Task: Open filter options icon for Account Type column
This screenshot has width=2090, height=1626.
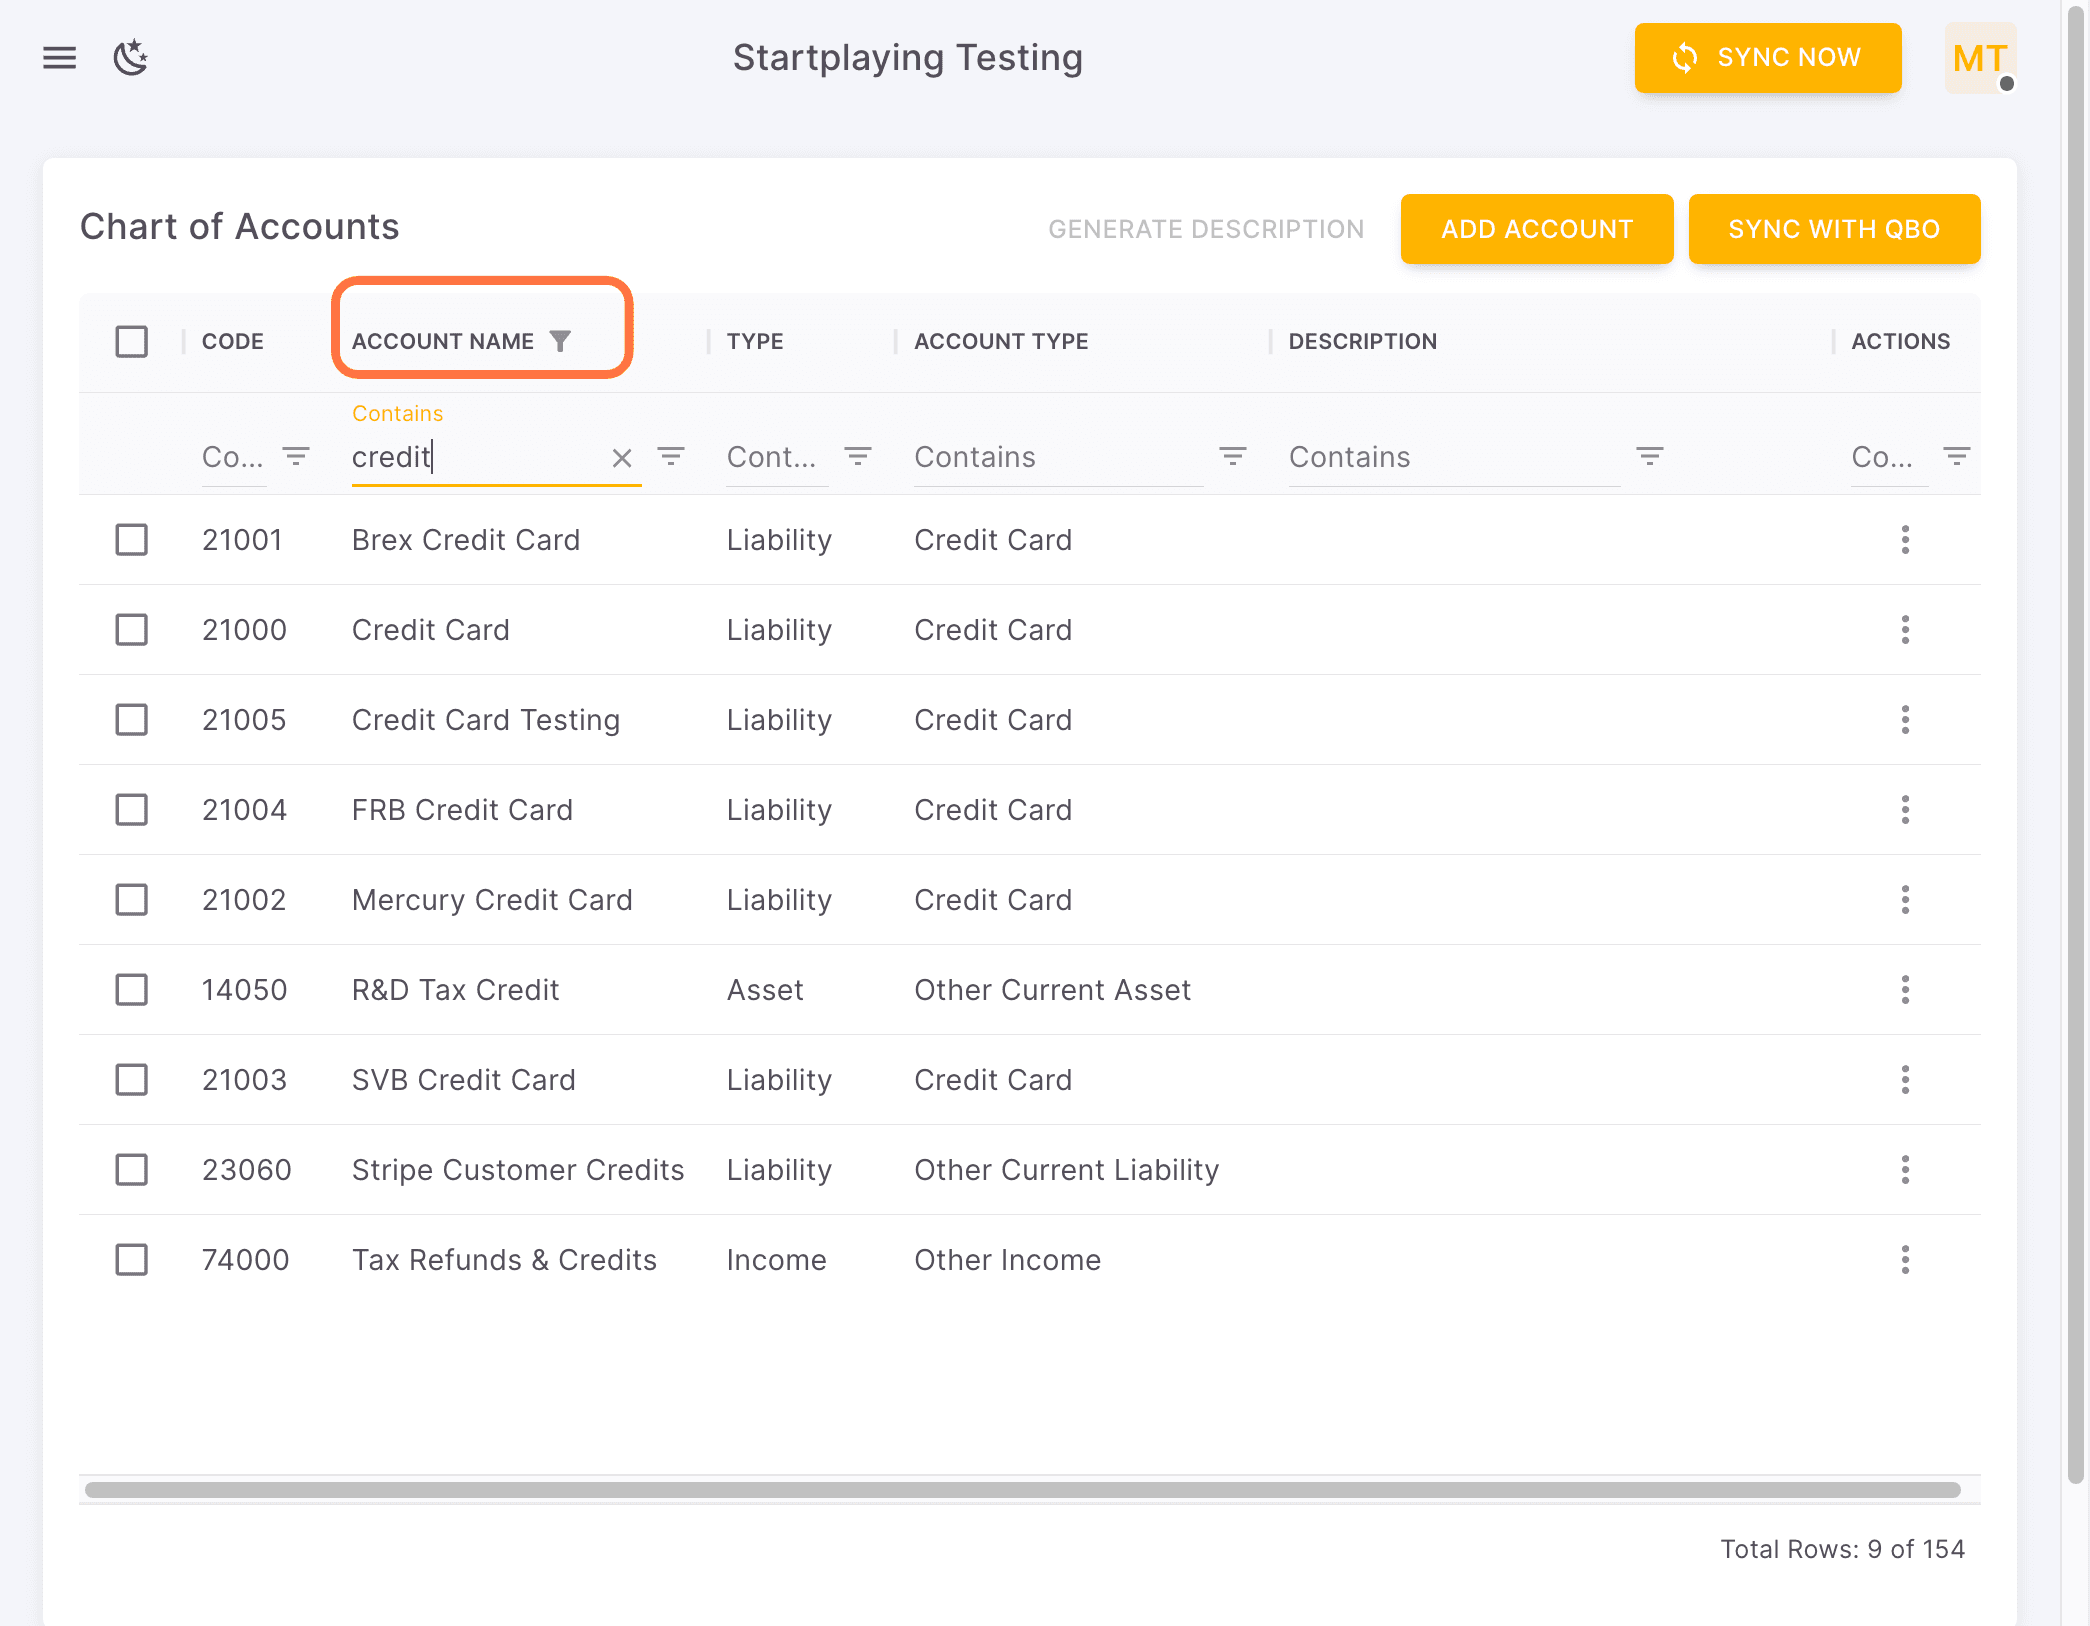Action: (1233, 457)
